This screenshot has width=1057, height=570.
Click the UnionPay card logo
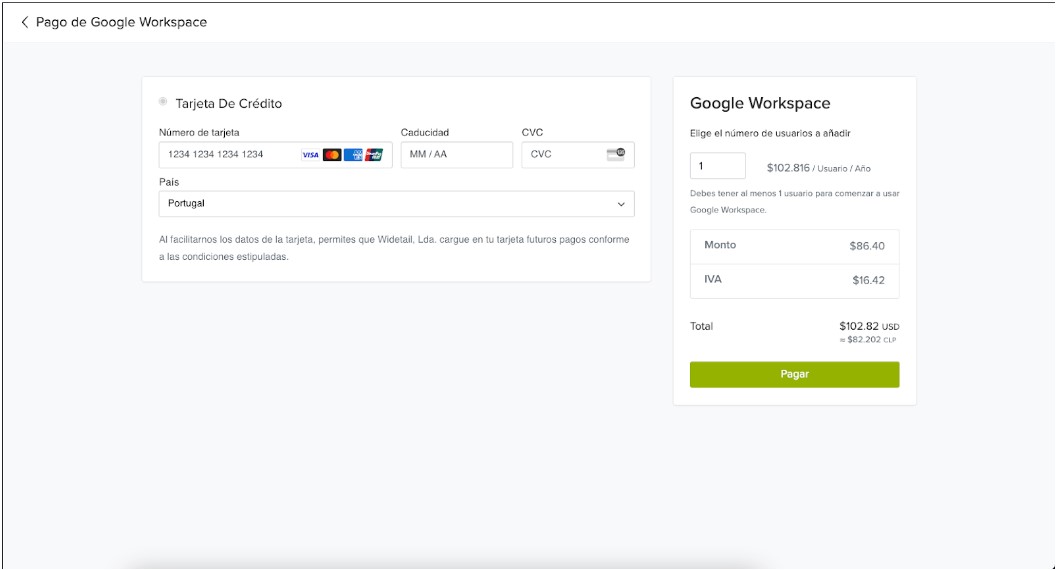point(374,155)
